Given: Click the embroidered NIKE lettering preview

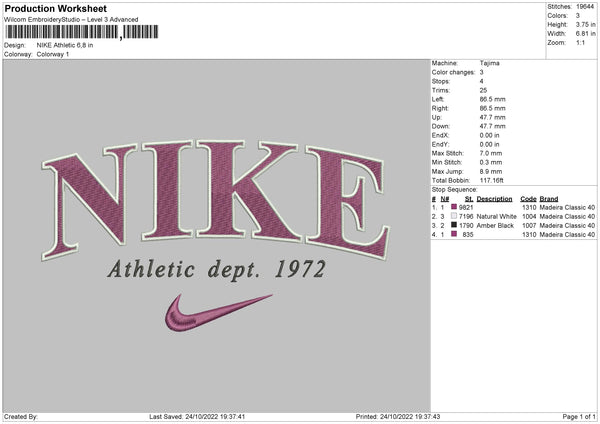Looking at the screenshot, I should 215,199.
